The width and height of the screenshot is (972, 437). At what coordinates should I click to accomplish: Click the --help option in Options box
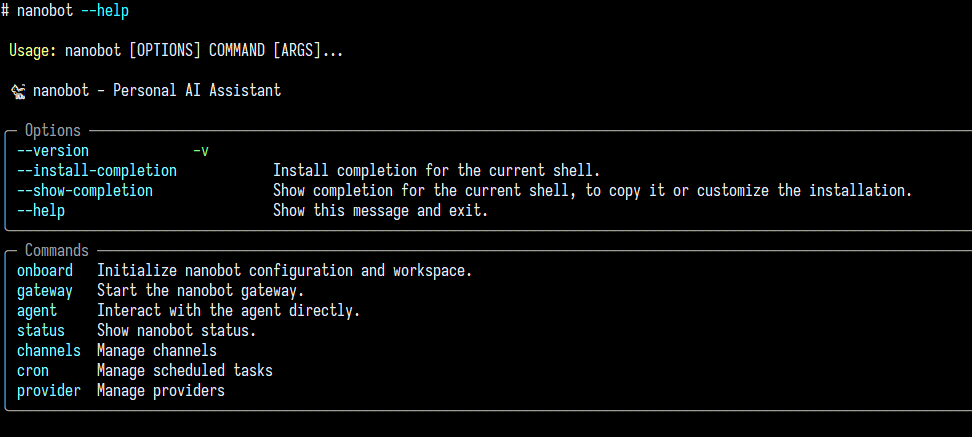pyautogui.click(x=41, y=211)
